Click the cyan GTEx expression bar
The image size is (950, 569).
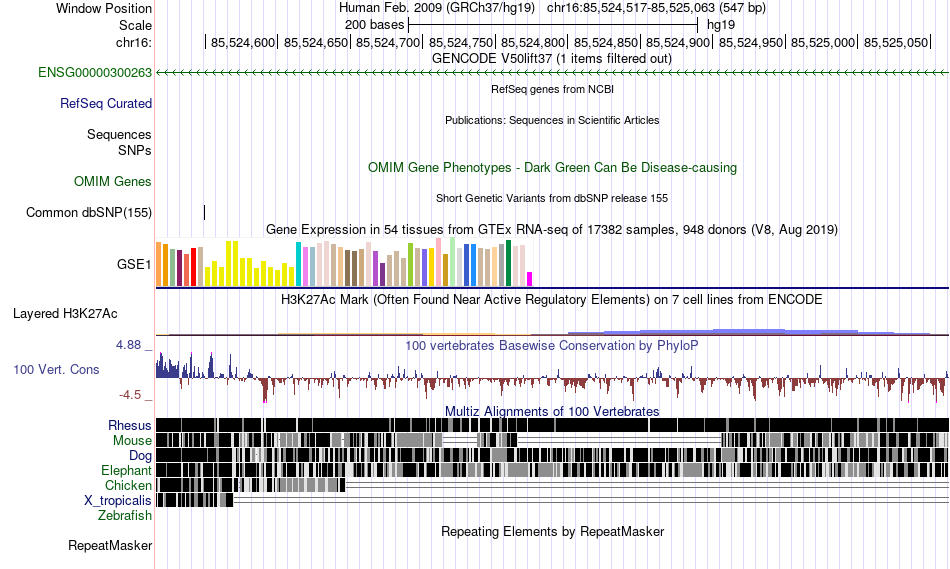coord(298,264)
